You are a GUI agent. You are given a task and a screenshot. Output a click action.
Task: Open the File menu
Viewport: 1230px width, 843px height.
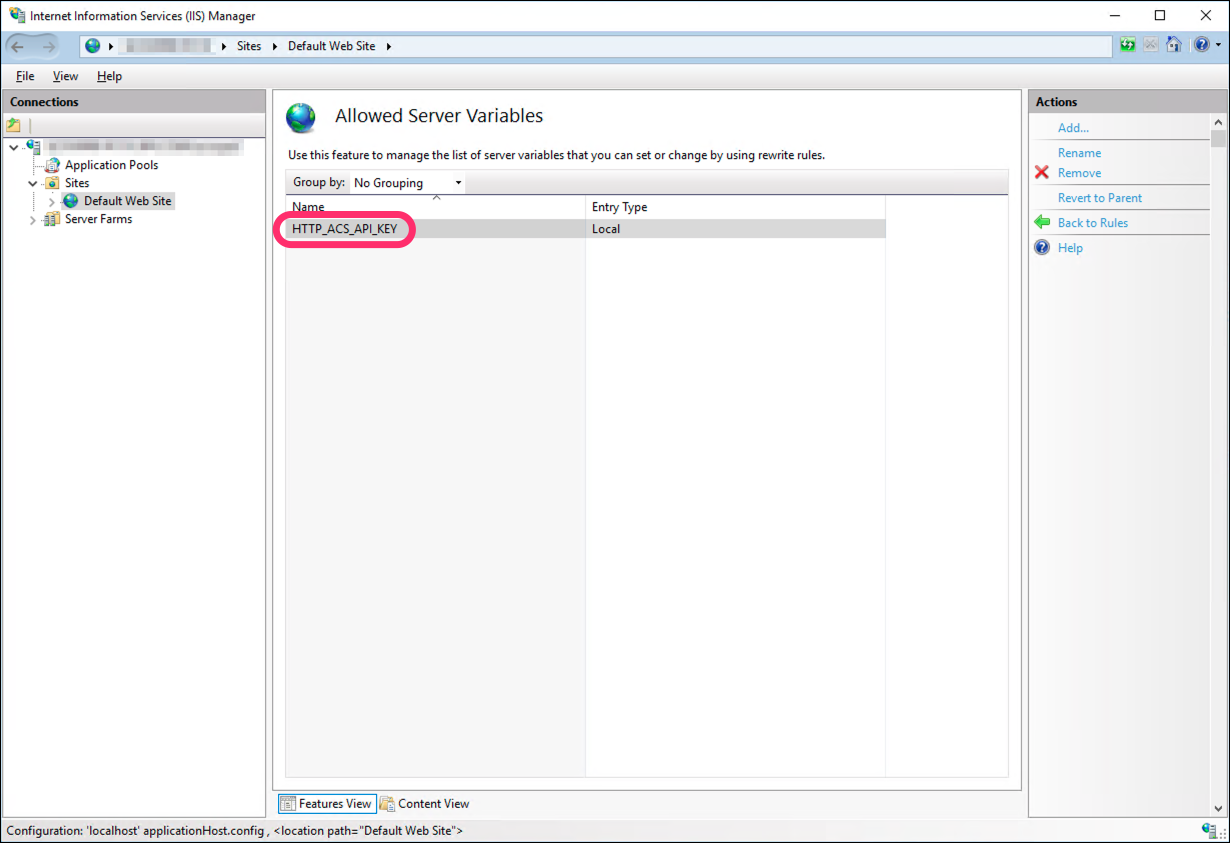point(25,76)
